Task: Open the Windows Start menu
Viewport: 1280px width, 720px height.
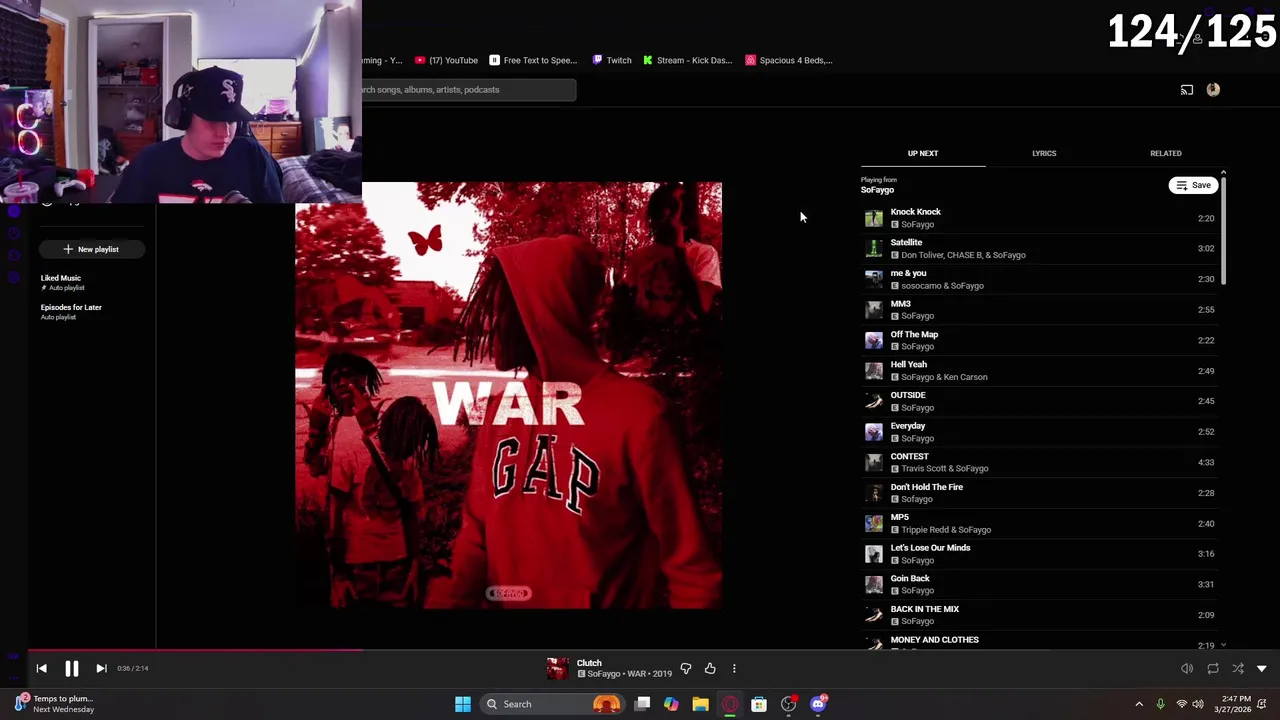Action: coord(463,704)
